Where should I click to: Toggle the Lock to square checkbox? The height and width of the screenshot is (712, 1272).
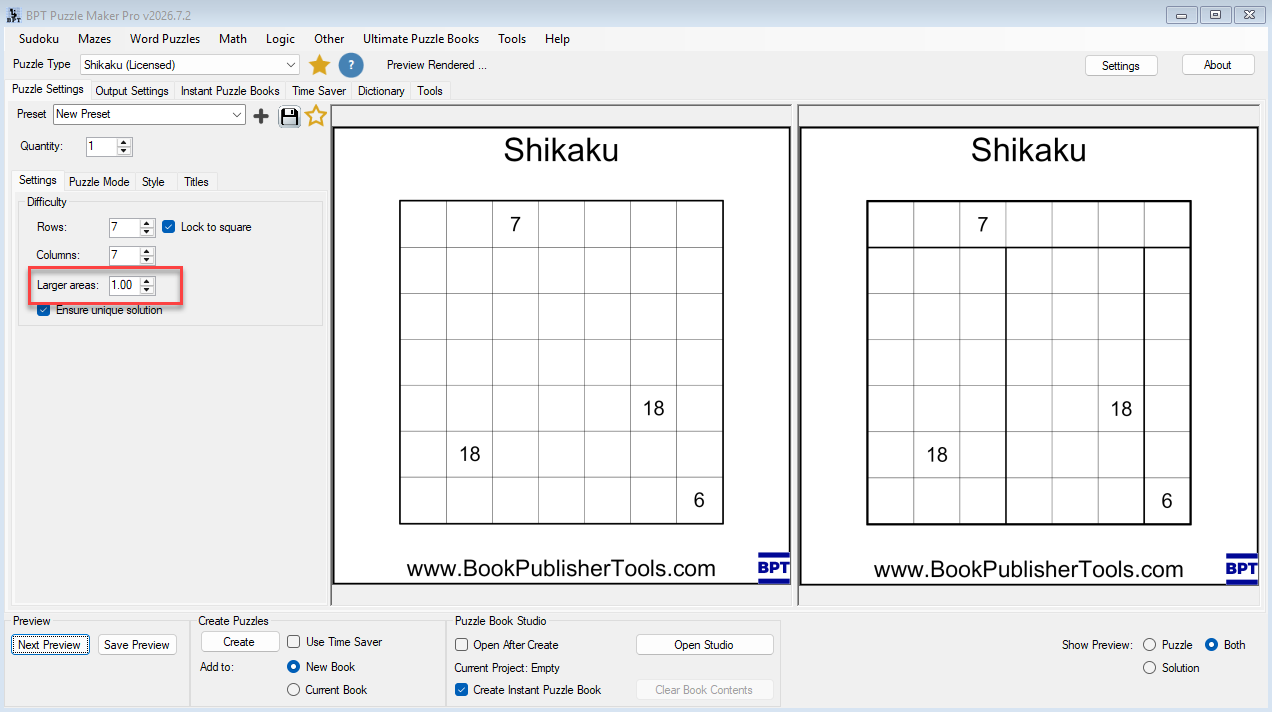tap(168, 227)
